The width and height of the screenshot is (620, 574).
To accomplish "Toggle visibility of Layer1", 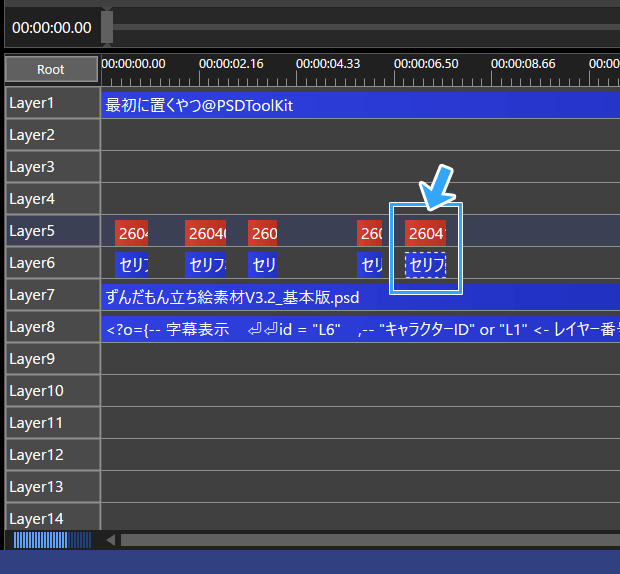I will tap(51, 103).
